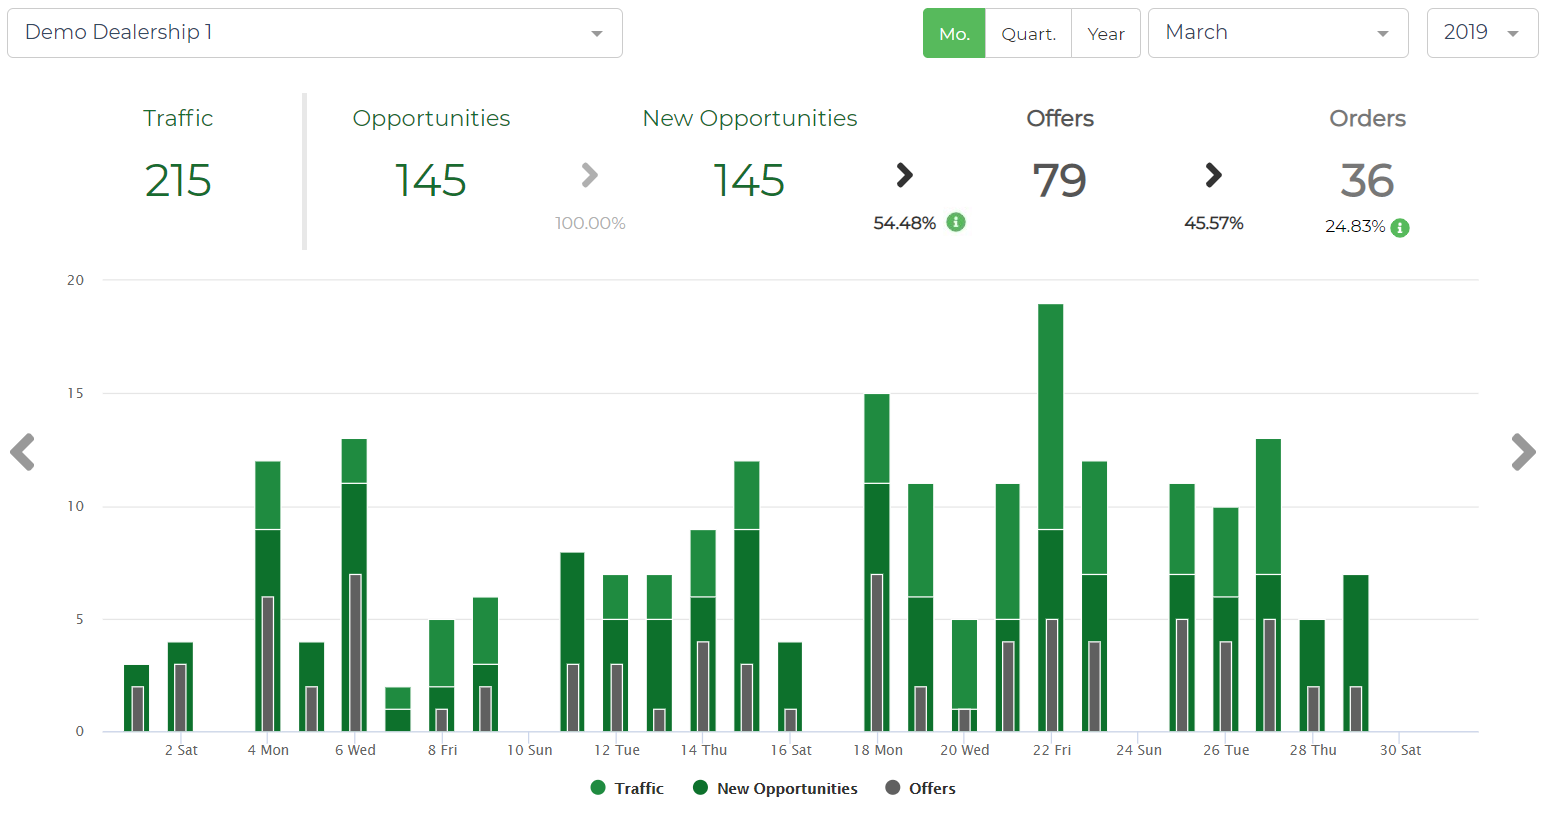Screen dimensions: 1543x818
Task: Open the 2019 year dropdown
Action: pos(1481,33)
